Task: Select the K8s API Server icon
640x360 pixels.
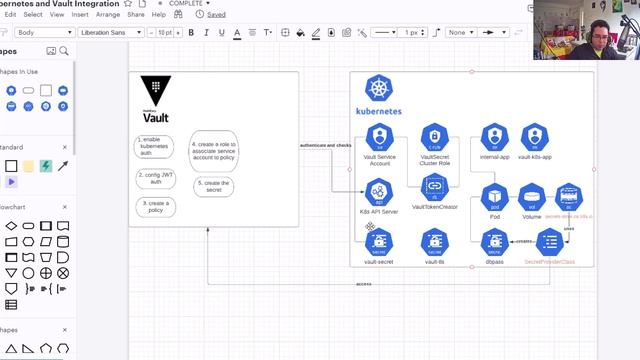Action: point(379,192)
